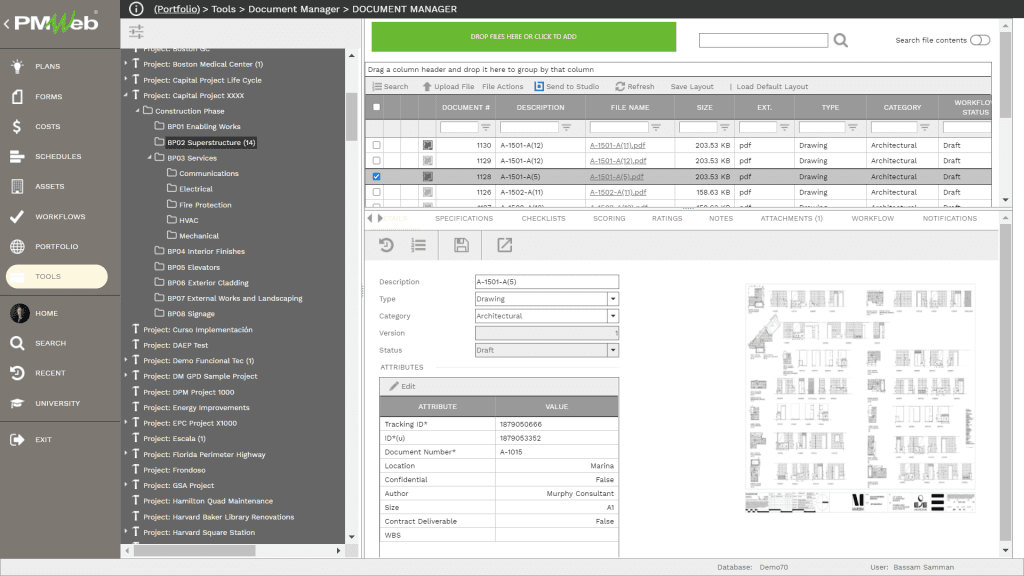Click the drawing preview thumbnail
Image resolution: width=1024 pixels, height=576 pixels.
[860, 400]
